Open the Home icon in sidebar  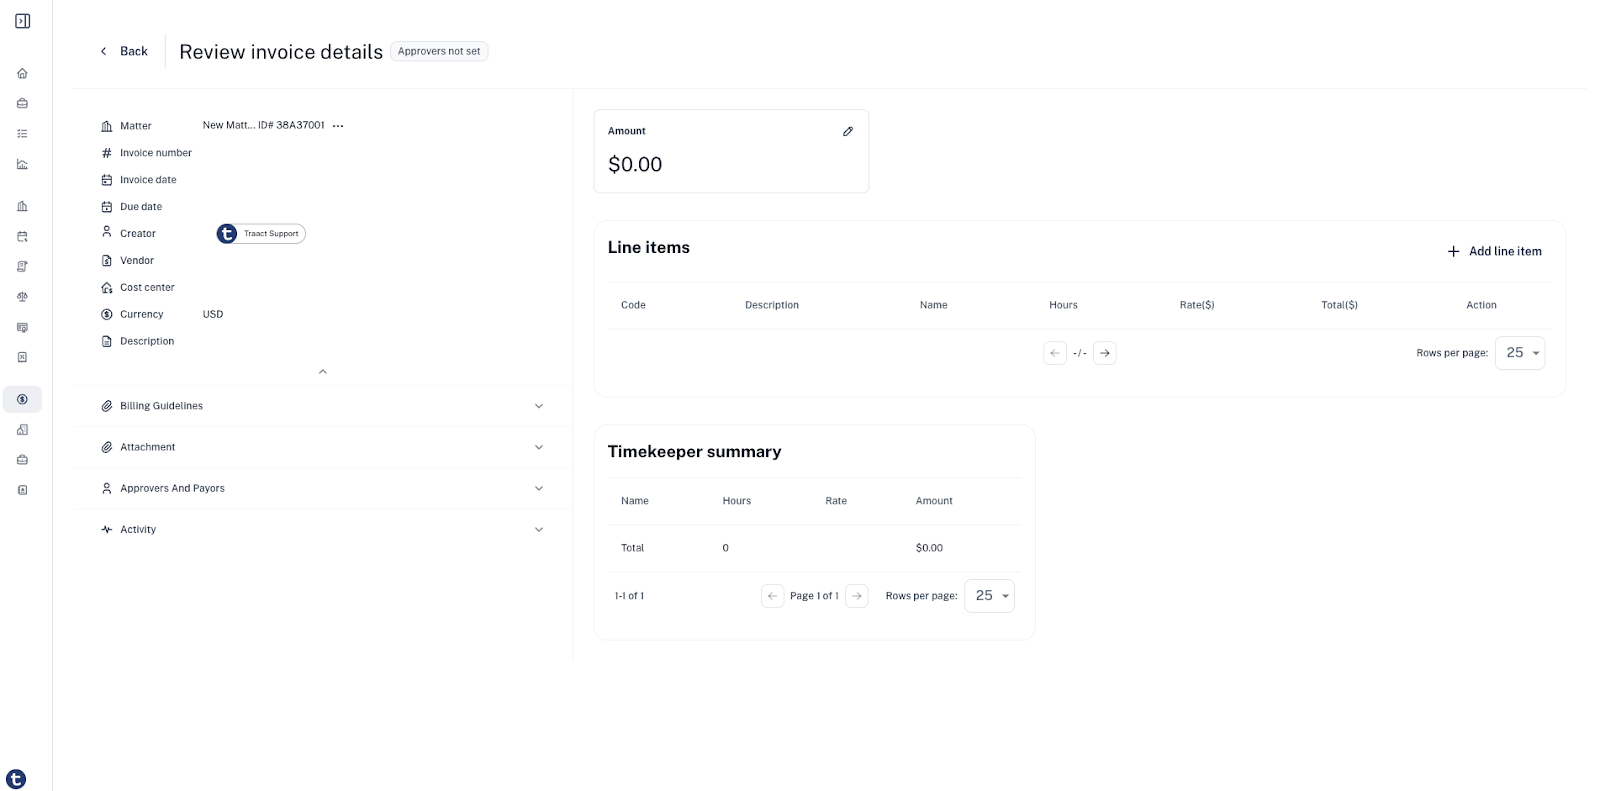[22, 73]
